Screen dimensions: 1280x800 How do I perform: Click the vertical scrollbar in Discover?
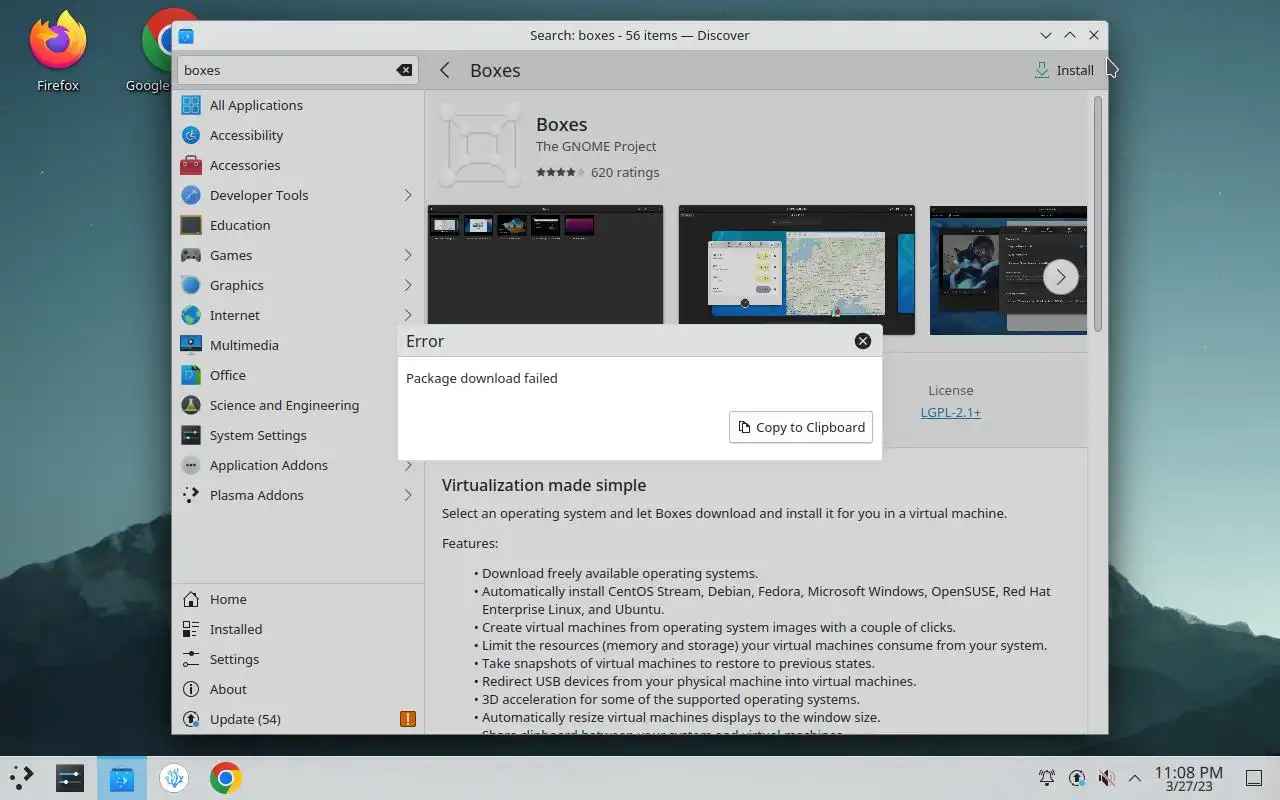[x=1098, y=214]
